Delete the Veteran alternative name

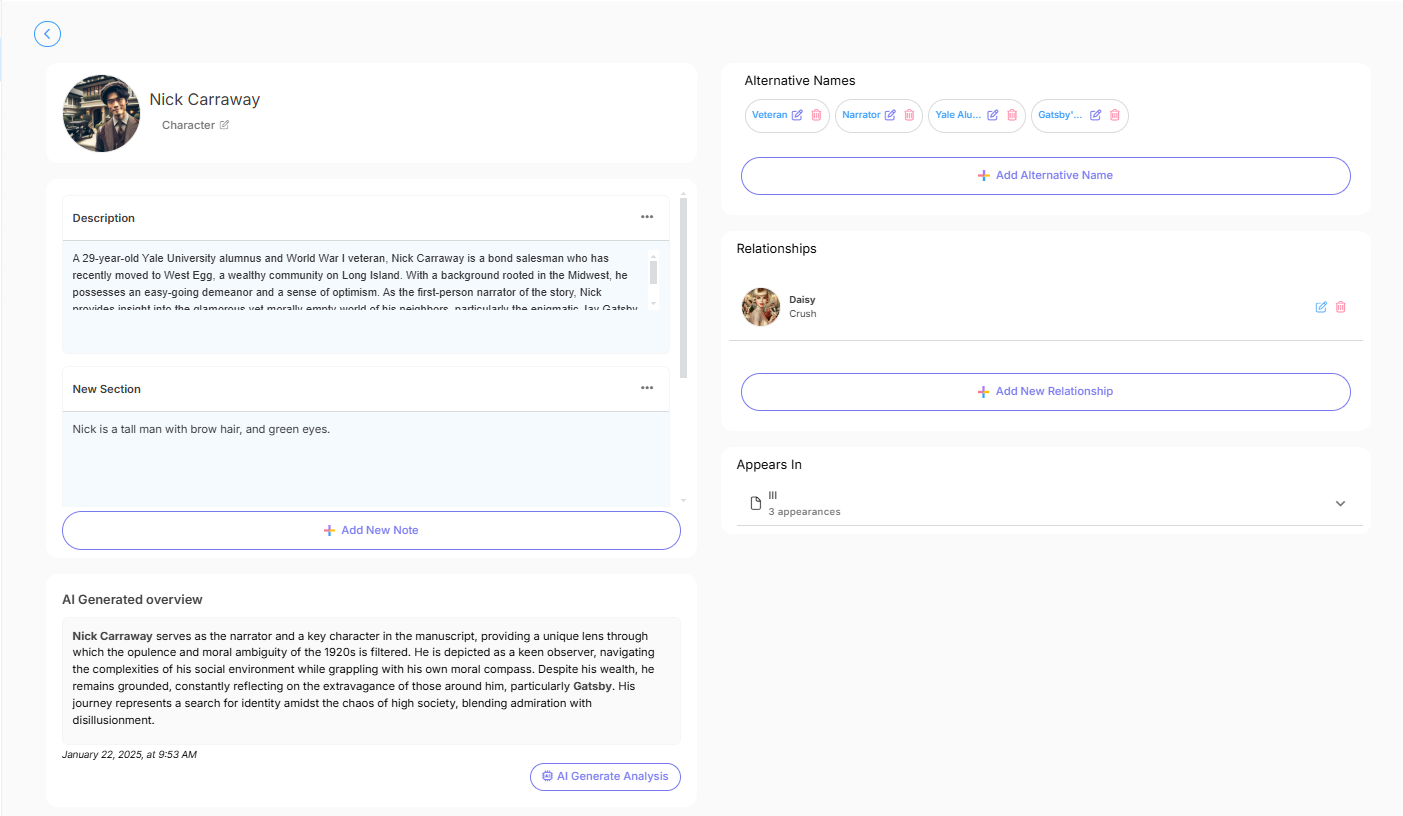coord(816,115)
